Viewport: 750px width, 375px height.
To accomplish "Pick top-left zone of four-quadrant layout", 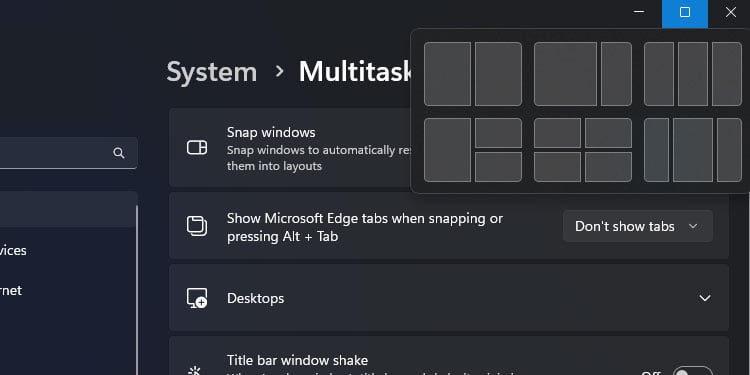I will (557, 133).
